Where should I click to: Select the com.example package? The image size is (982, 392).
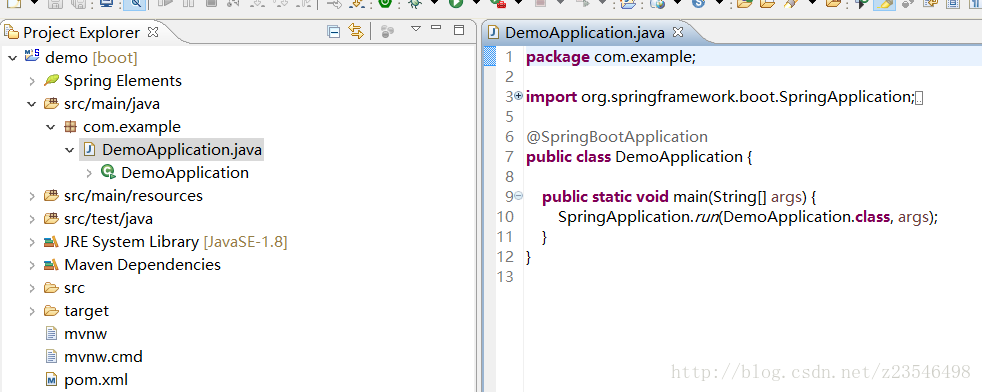click(132, 127)
